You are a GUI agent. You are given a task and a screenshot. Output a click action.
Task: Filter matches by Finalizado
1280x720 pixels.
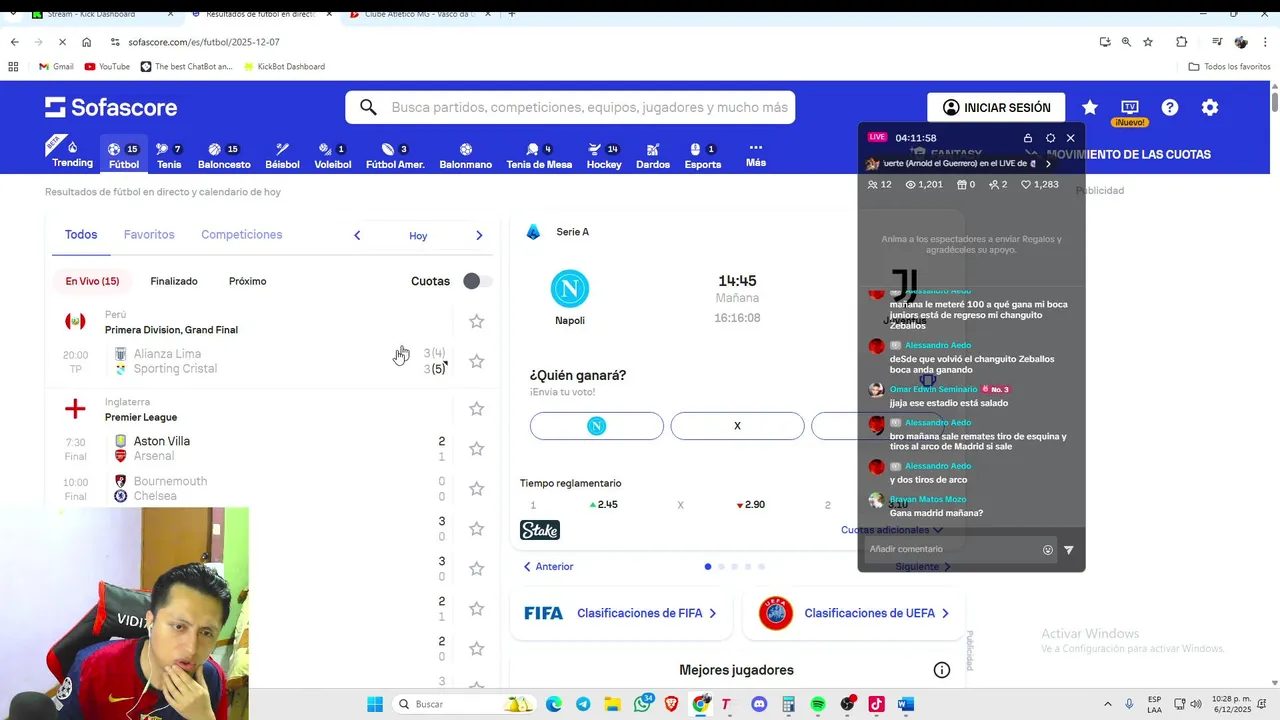pos(174,281)
